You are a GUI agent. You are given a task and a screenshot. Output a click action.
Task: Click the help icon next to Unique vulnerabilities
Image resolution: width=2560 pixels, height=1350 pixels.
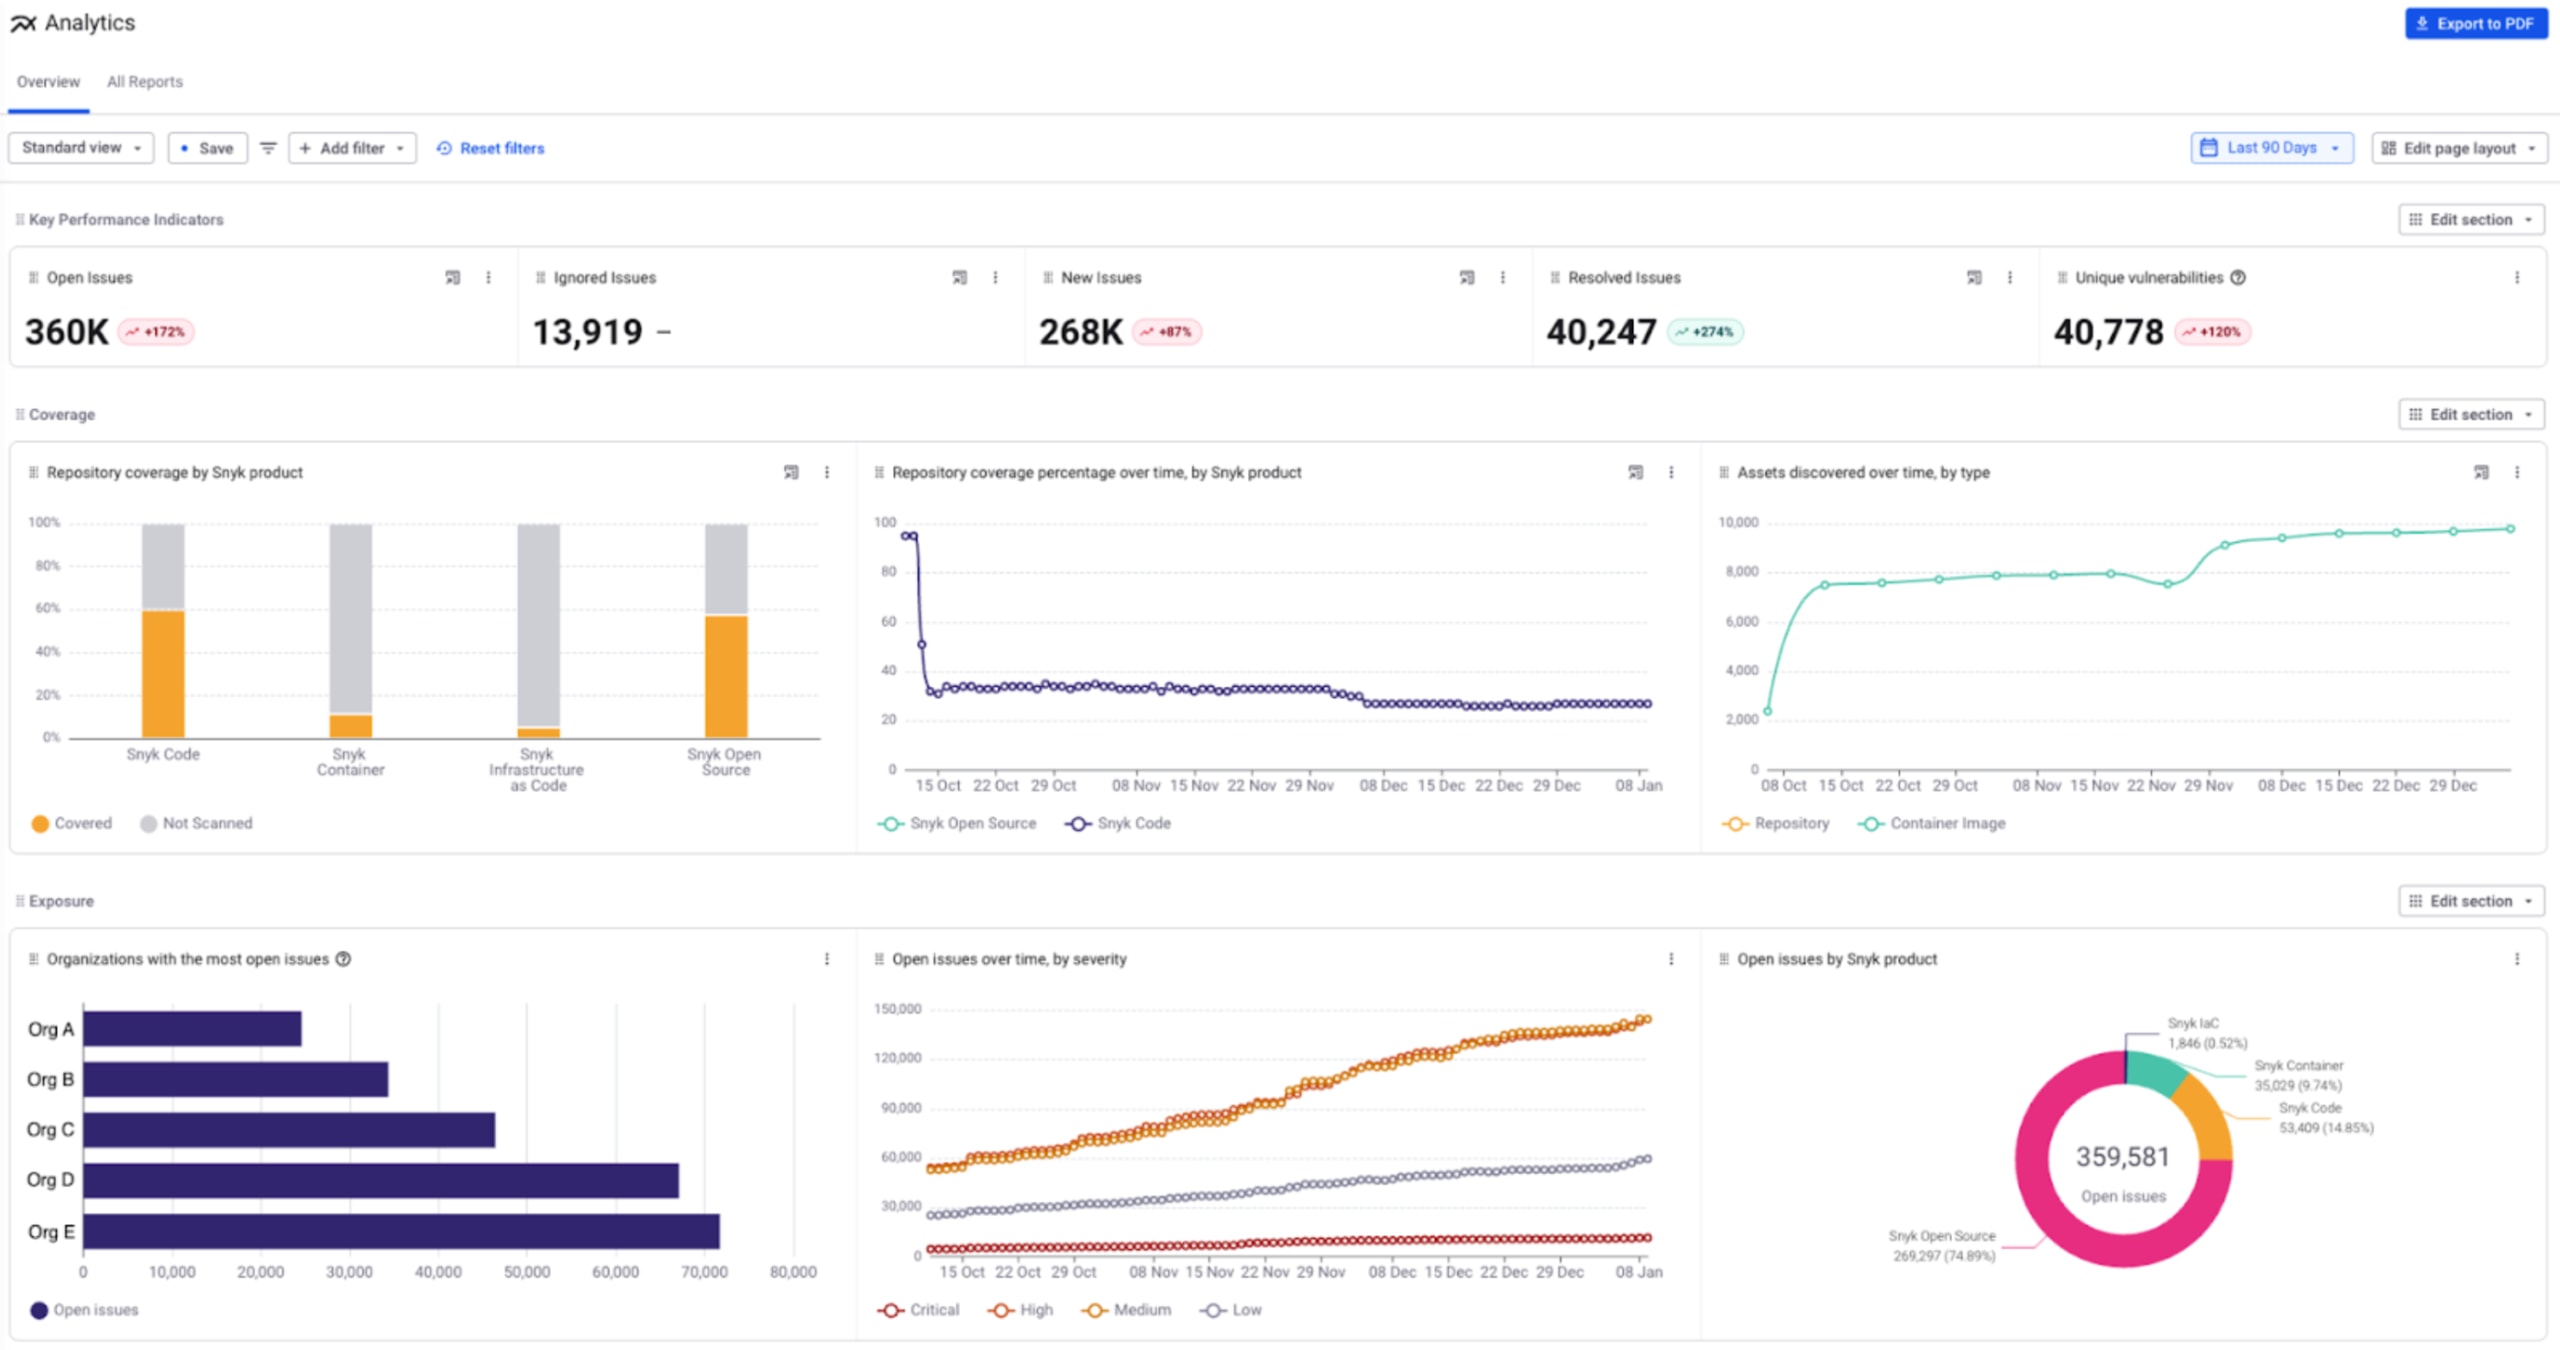tap(2238, 278)
